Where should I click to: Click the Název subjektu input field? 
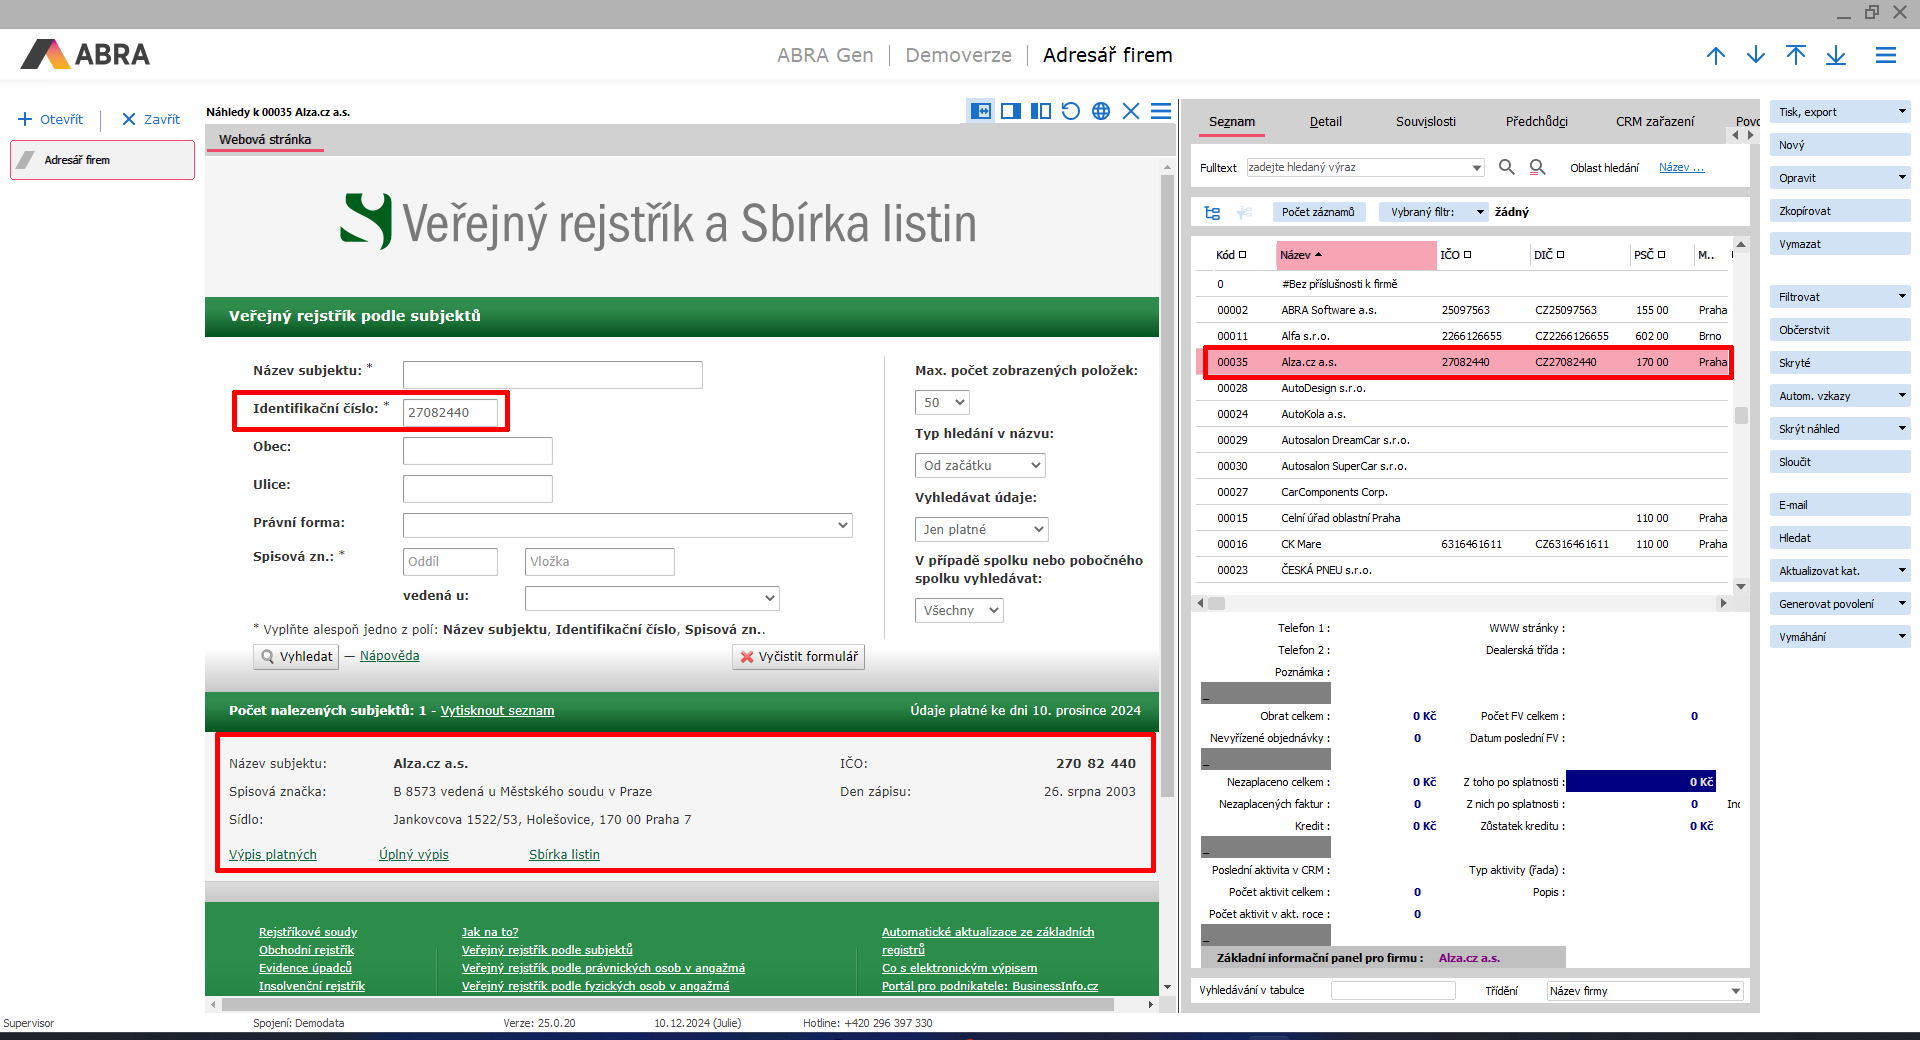552,375
